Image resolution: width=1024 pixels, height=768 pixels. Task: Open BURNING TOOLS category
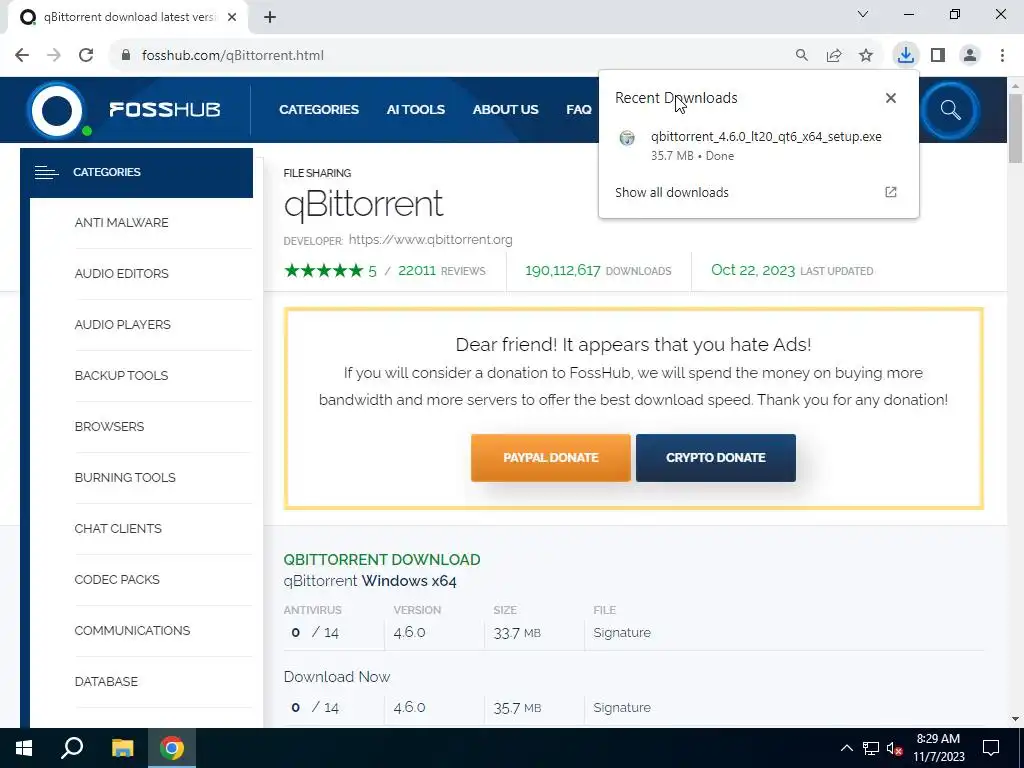click(x=125, y=477)
